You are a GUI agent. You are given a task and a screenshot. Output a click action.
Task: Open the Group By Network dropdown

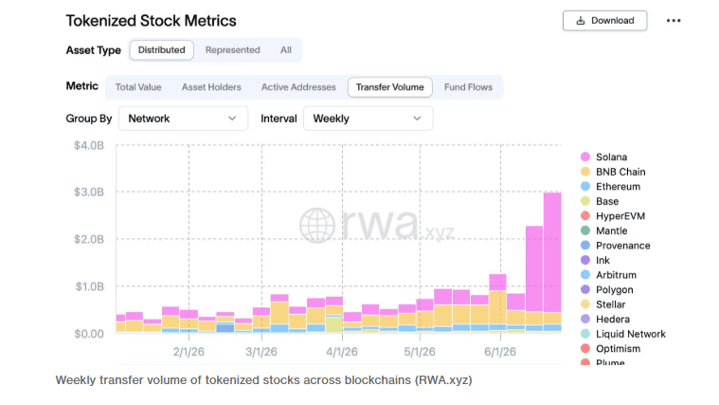coord(183,118)
